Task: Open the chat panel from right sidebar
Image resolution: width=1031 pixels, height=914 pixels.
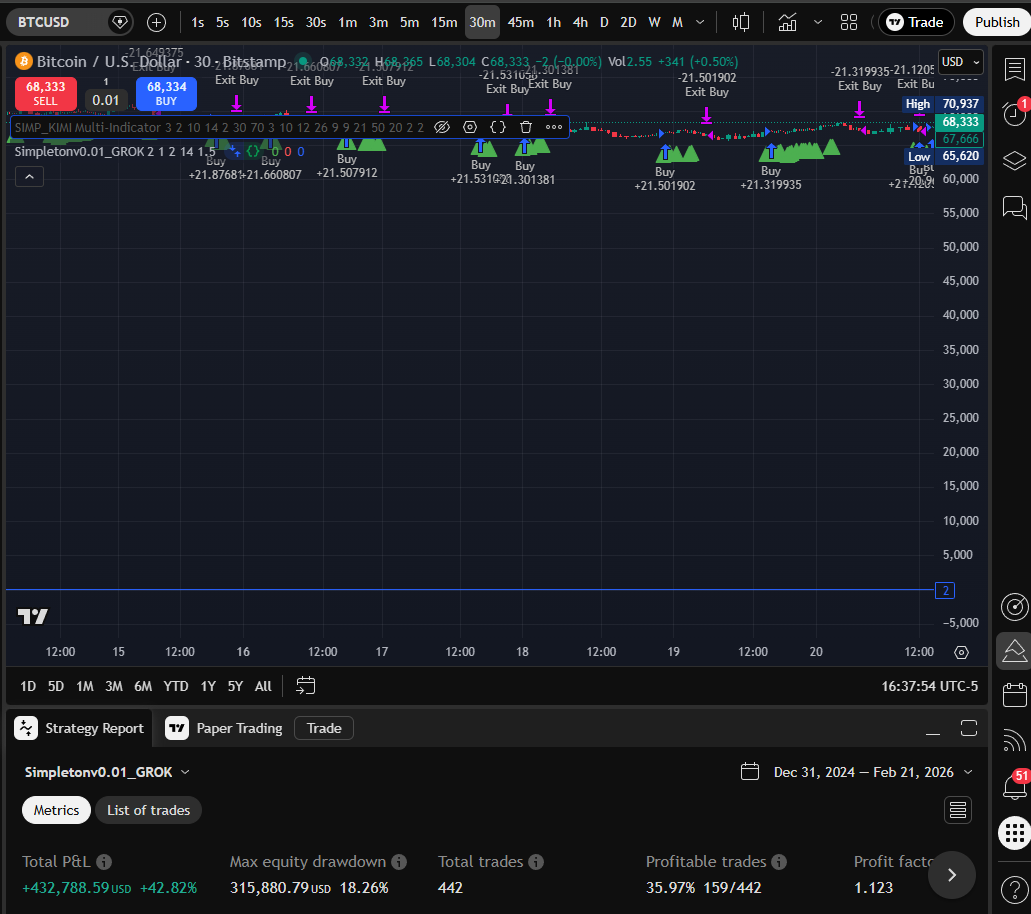Action: 1014,208
